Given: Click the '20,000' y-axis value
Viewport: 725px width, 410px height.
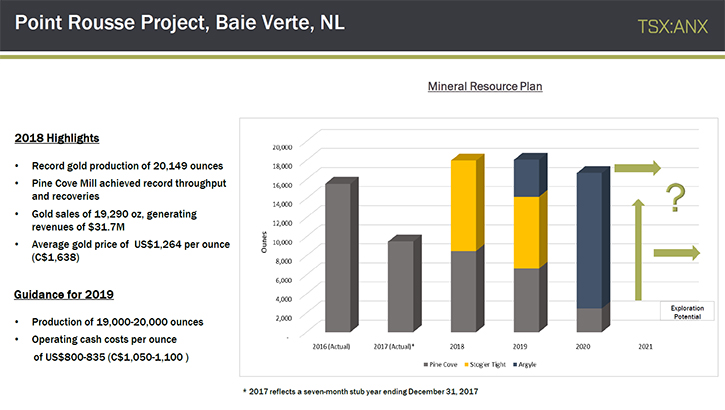Looking at the screenshot, I should pyautogui.click(x=282, y=147).
